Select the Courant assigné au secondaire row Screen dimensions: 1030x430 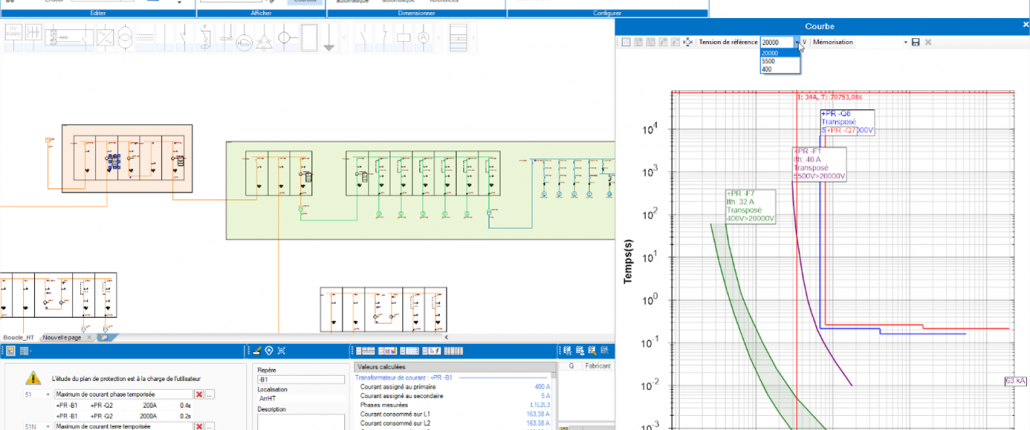tap(455, 396)
